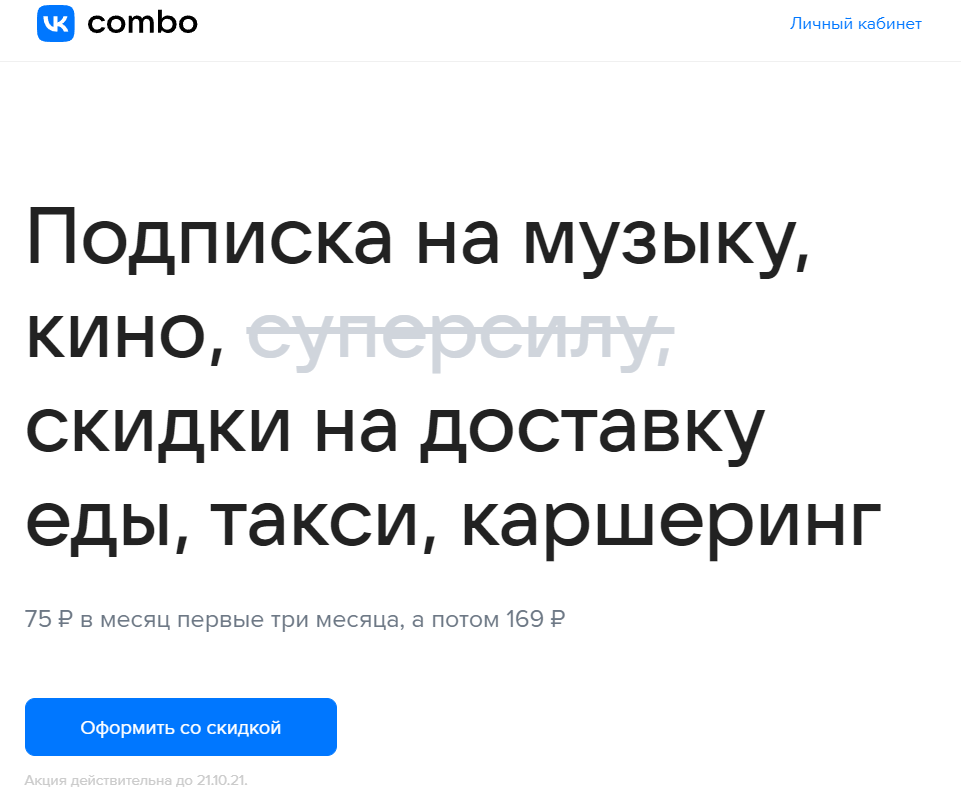This screenshot has width=961, height=790.
Task: Click the "combo" wordmark in header
Action: [x=142, y=23]
